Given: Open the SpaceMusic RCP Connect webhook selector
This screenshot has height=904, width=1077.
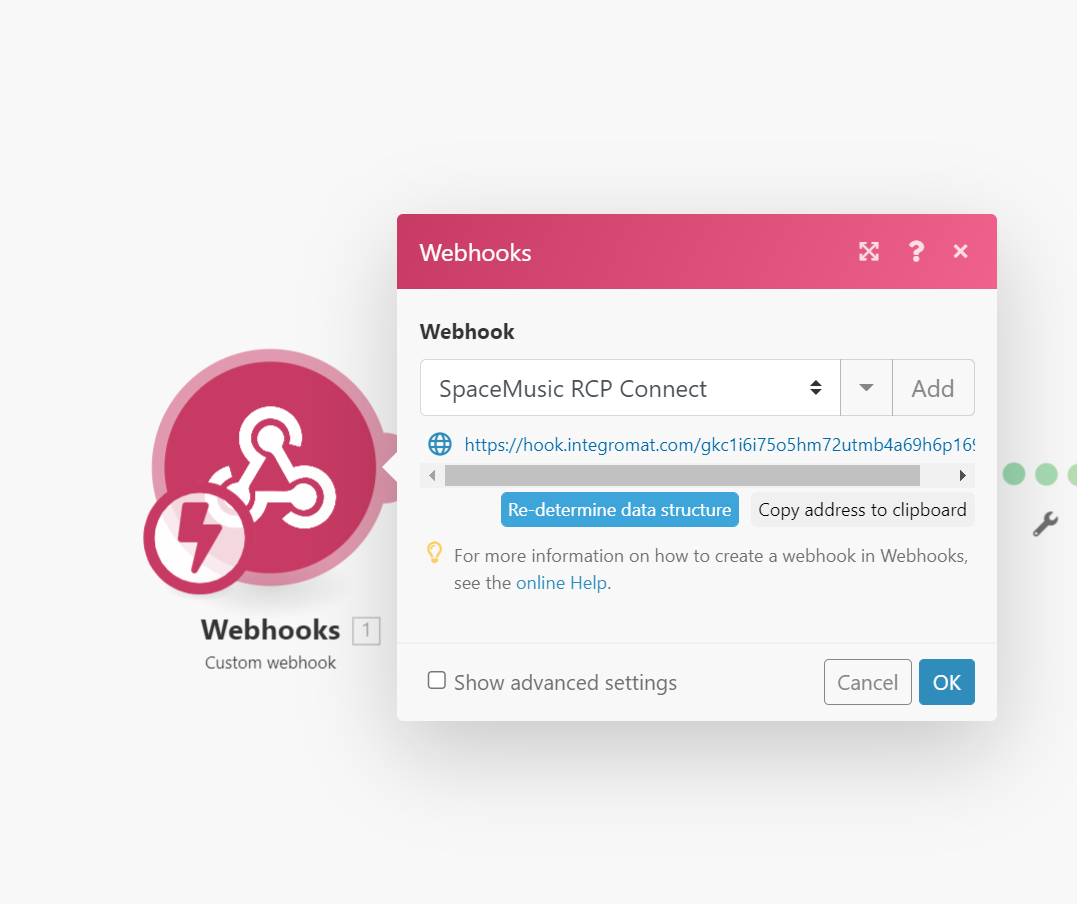Looking at the screenshot, I should 630,388.
